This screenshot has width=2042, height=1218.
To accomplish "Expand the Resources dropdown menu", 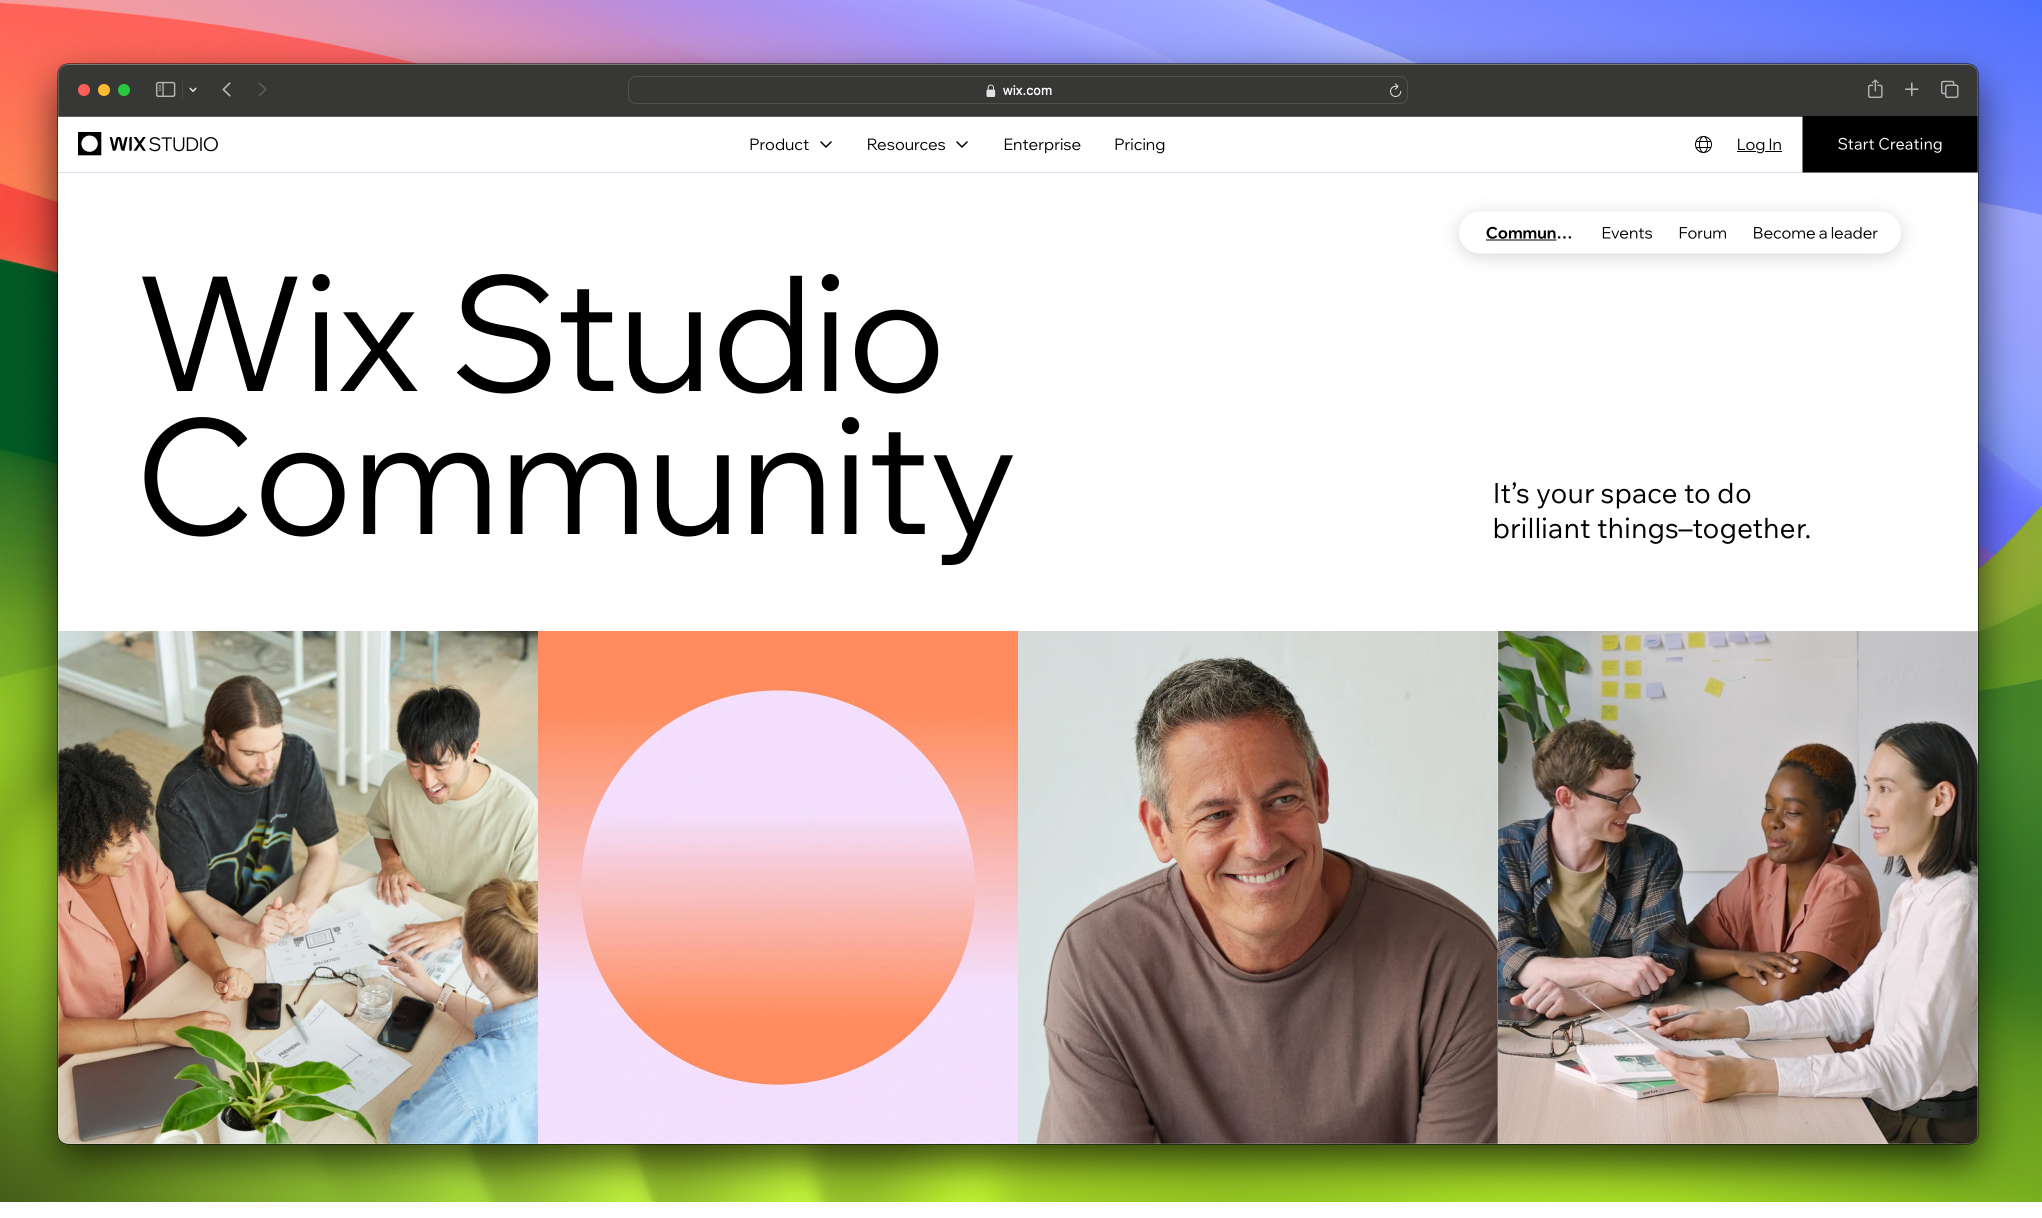I will pos(917,144).
